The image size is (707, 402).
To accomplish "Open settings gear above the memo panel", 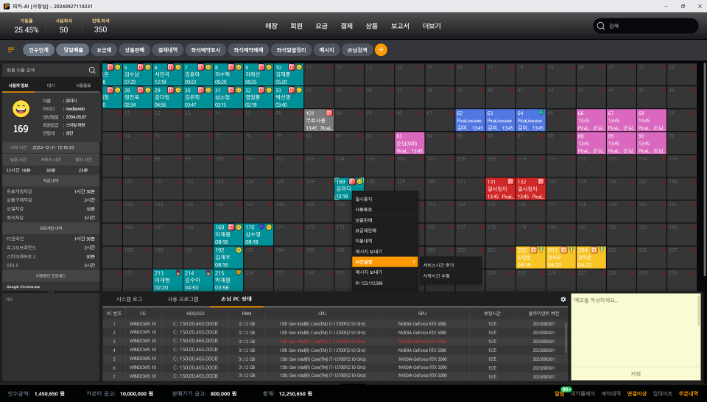I will (563, 299).
